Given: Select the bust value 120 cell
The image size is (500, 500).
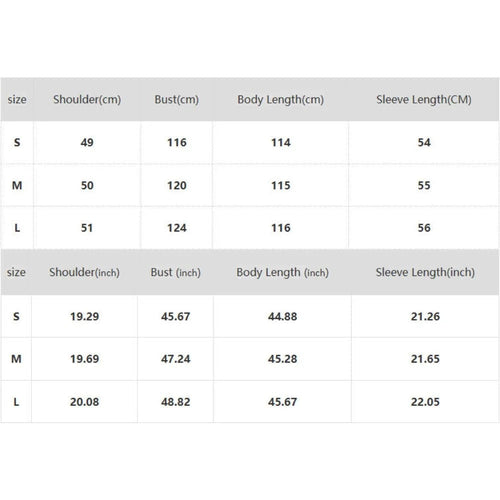Looking at the screenshot, I should [x=177, y=185].
